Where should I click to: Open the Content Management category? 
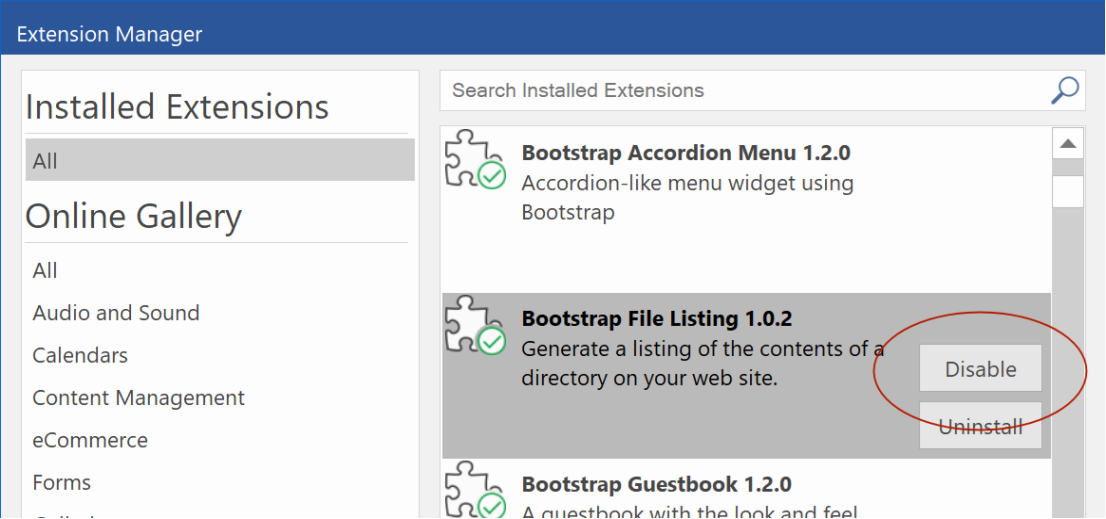point(139,398)
